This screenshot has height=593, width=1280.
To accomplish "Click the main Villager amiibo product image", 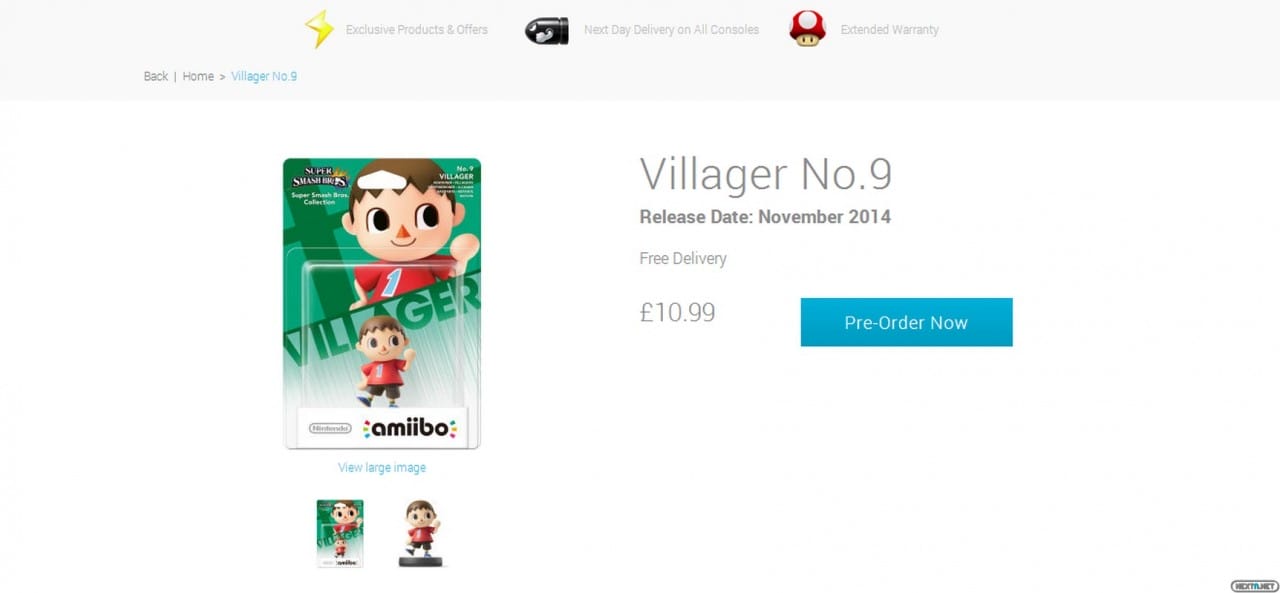I will tap(382, 303).
